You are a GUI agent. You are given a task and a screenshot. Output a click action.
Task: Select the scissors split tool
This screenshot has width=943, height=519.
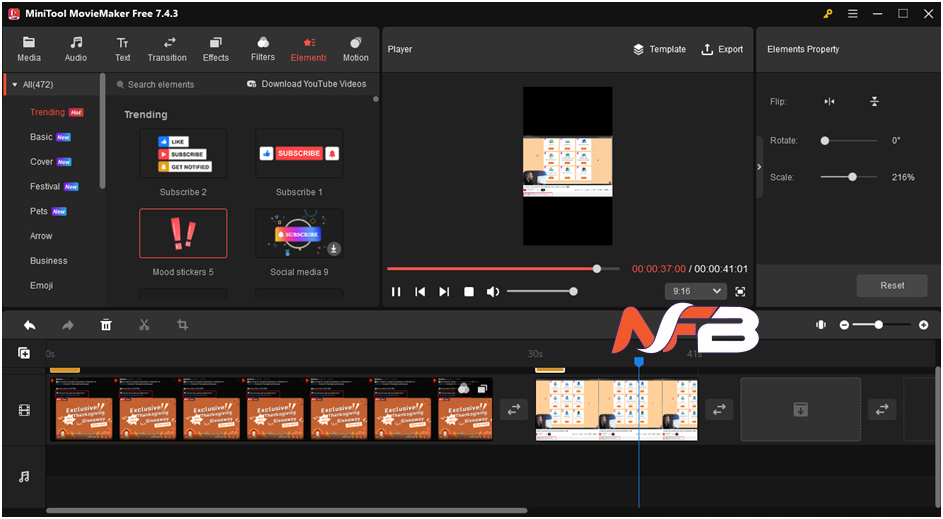coord(144,325)
